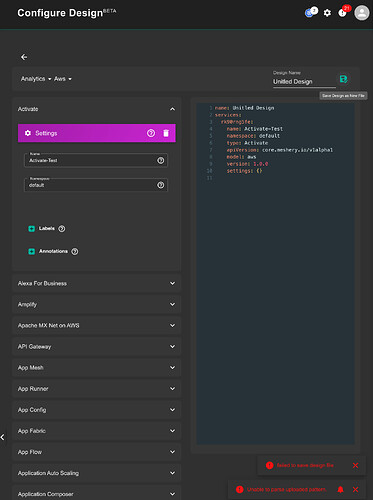Open the Aws model dropdown

tap(63, 79)
